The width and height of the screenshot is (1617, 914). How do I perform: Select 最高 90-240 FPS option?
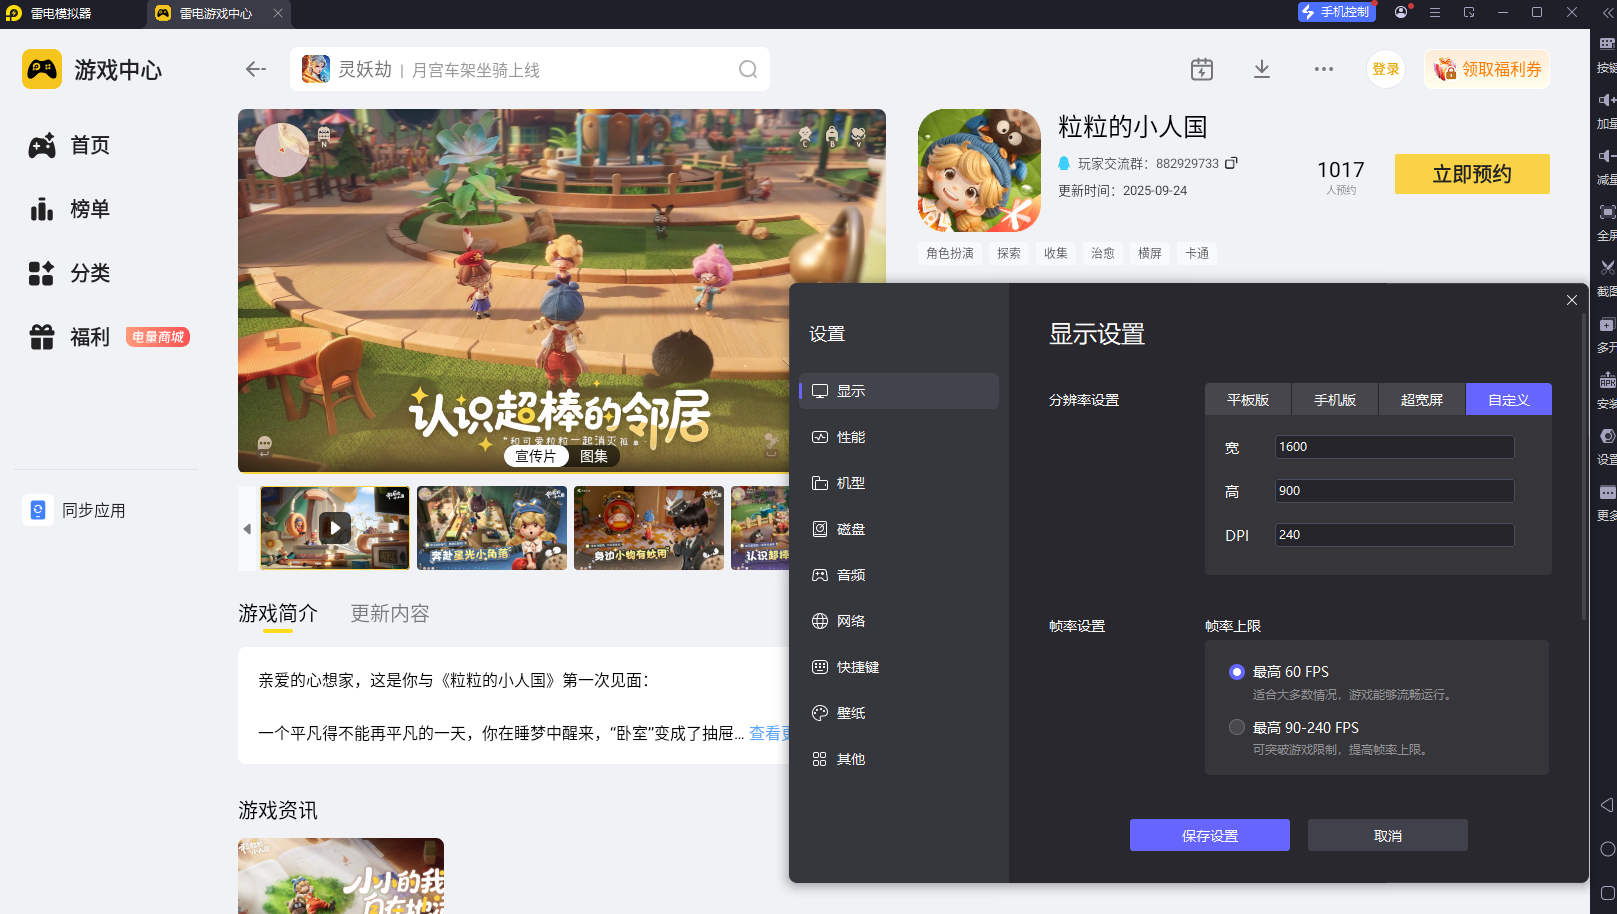click(1237, 728)
